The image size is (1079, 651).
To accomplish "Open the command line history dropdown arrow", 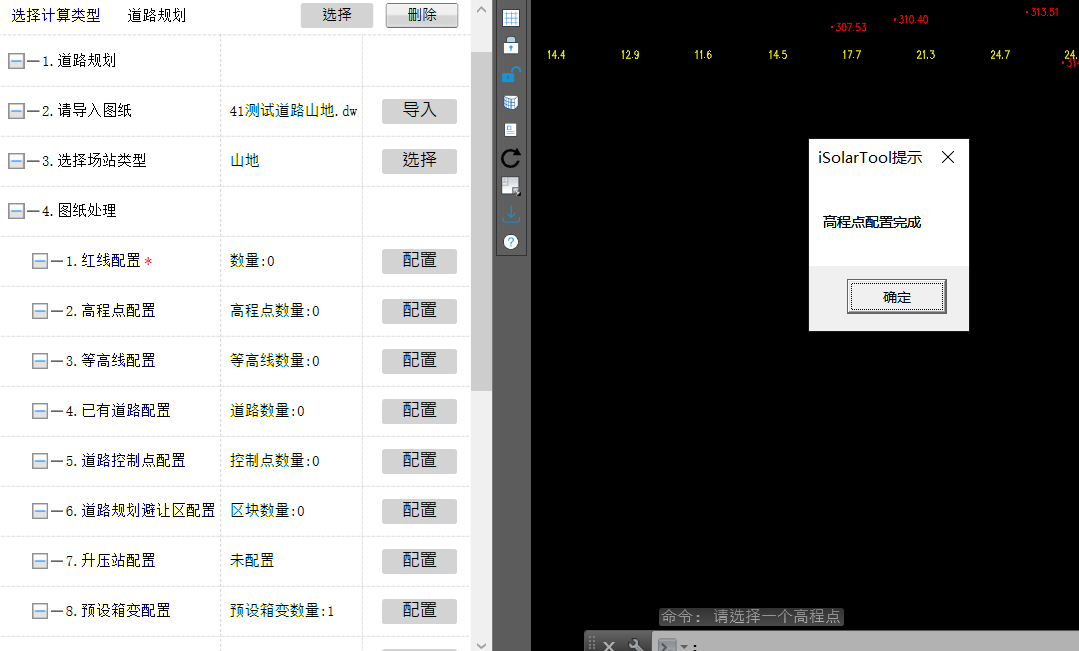I will click(685, 645).
